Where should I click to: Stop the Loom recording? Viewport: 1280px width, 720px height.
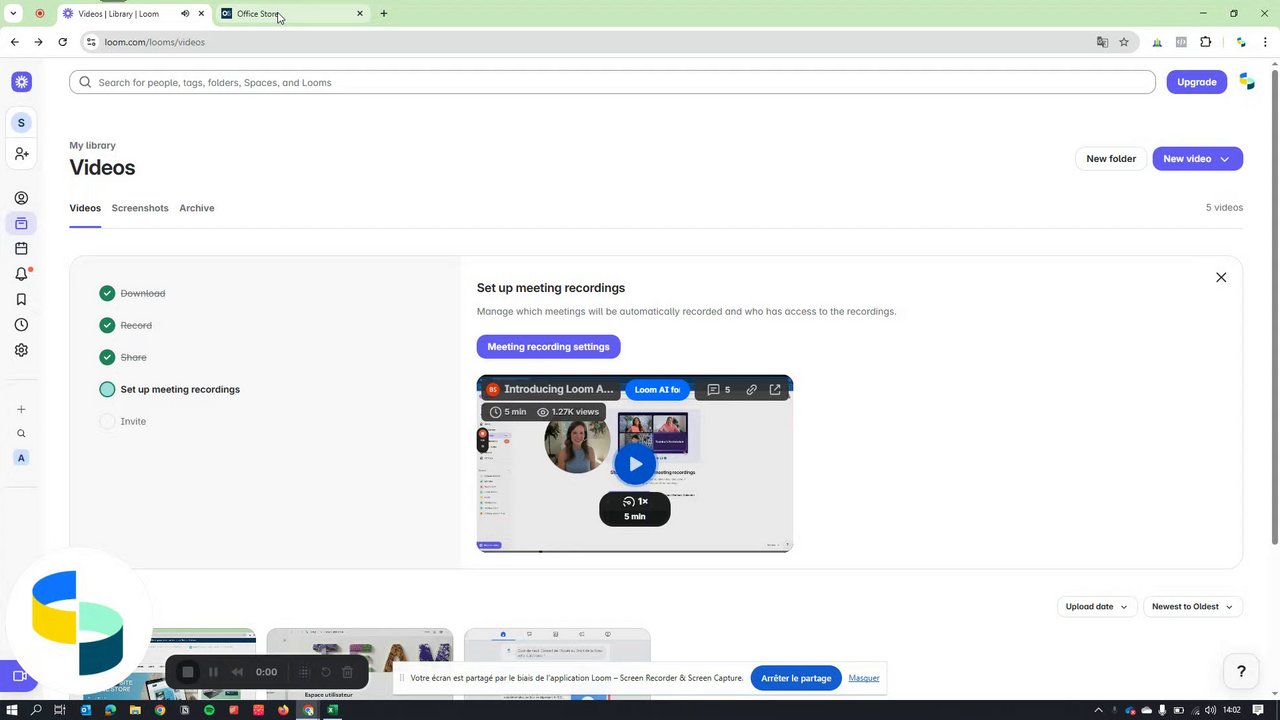coord(187,672)
